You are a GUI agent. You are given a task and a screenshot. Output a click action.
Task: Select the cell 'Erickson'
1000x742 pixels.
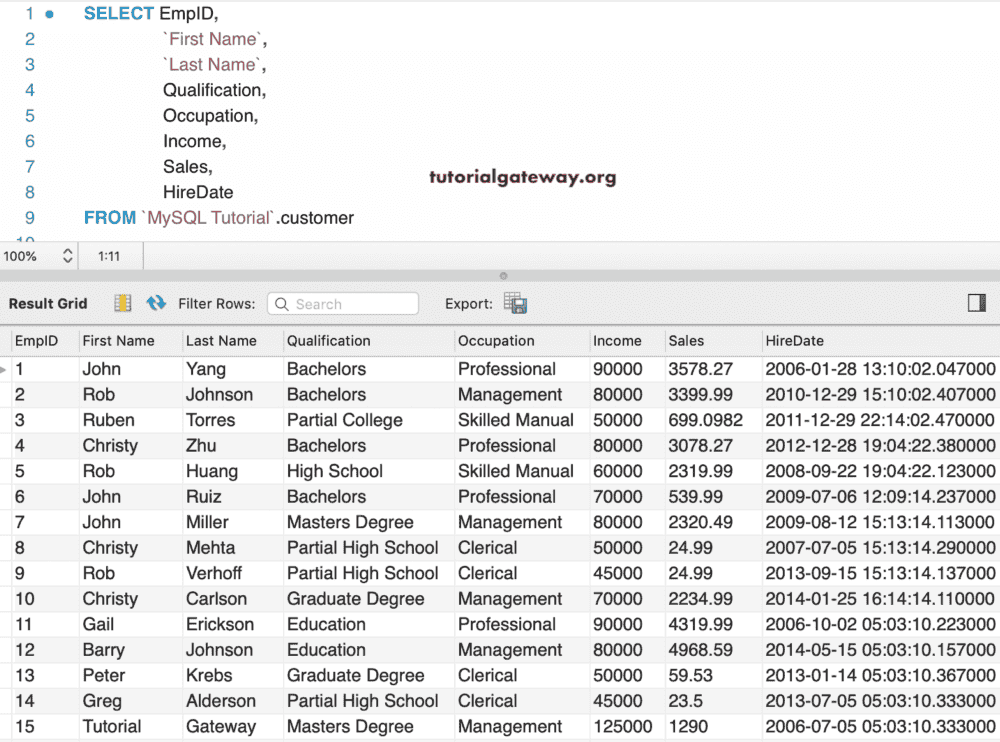pyautogui.click(x=220, y=624)
